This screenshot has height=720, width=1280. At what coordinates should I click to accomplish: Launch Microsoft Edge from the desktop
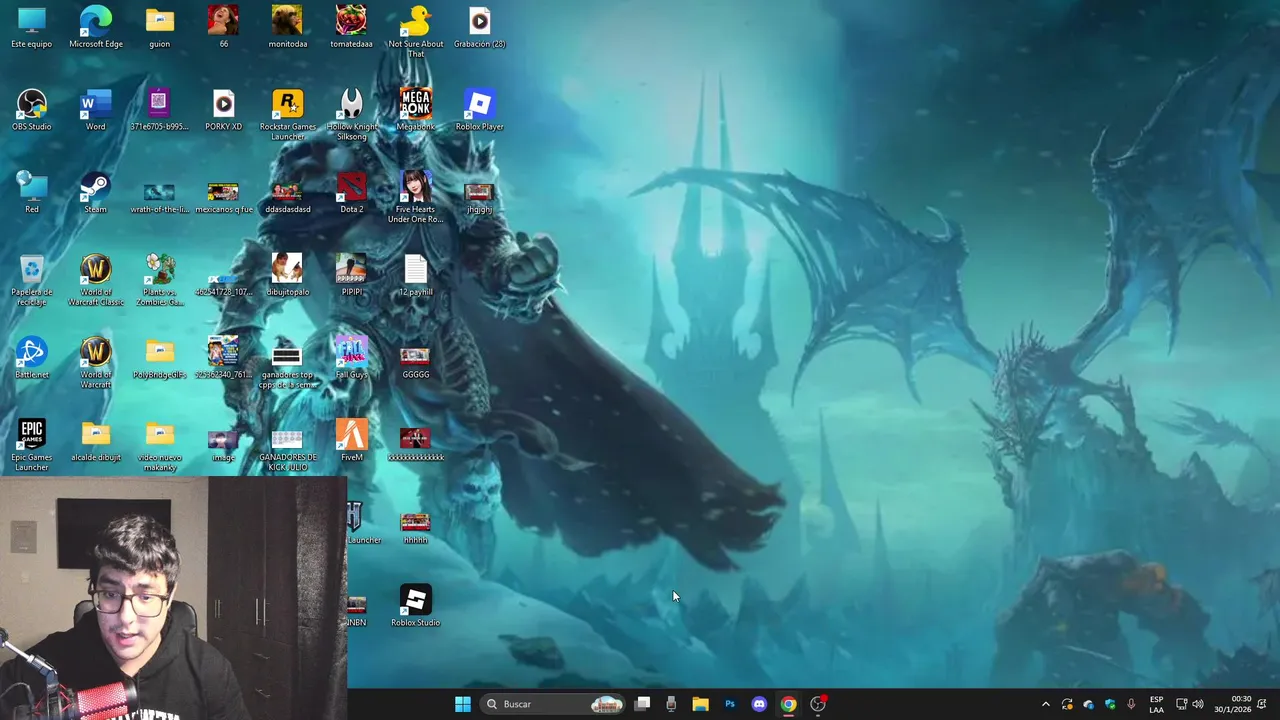click(x=96, y=27)
